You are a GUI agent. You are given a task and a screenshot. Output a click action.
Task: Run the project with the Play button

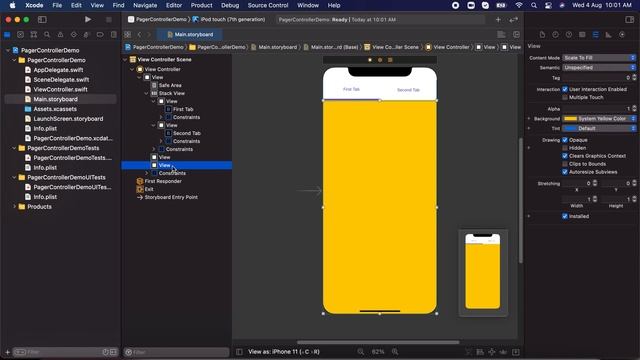pos(88,20)
